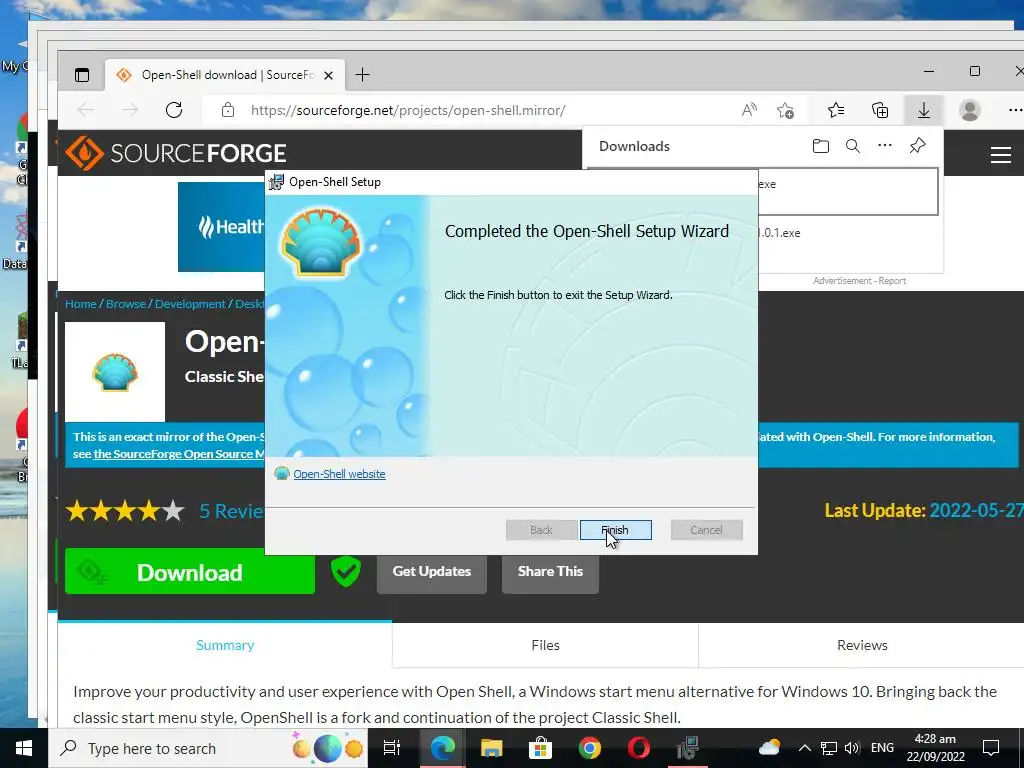
Task: Add this page to favorites
Action: click(x=785, y=110)
